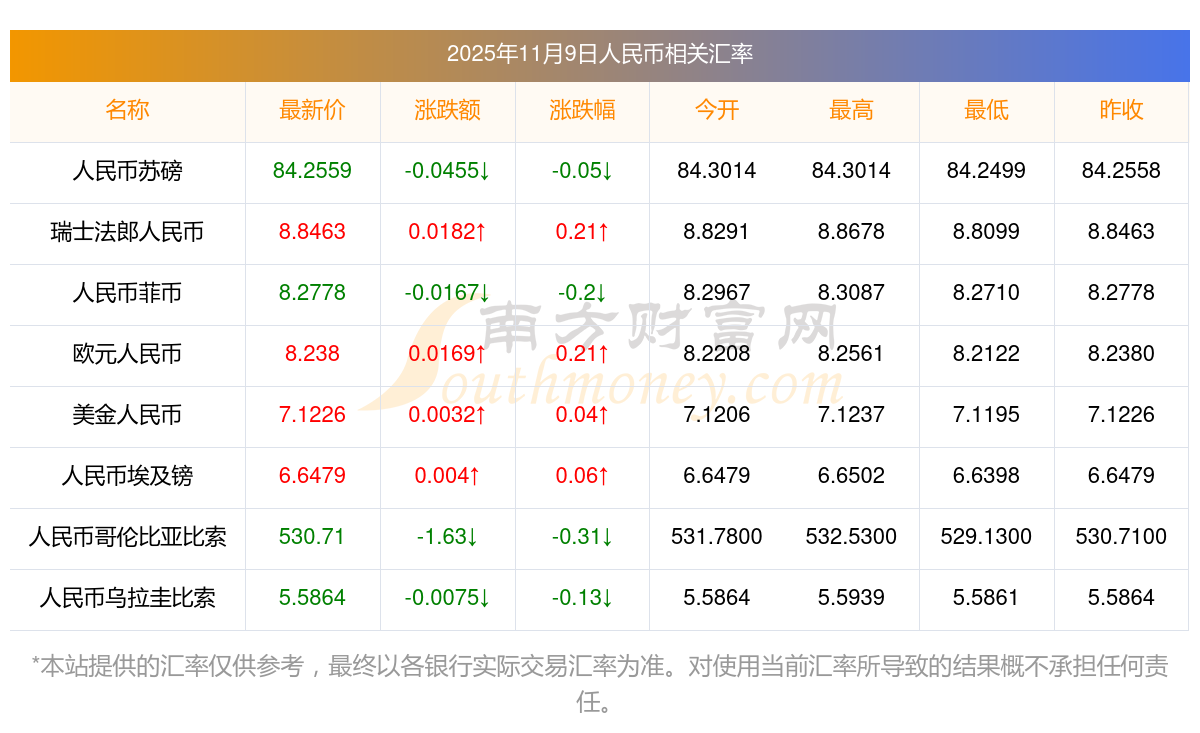Click the 今开 column header
This screenshot has width=1200, height=733.
[x=716, y=111]
